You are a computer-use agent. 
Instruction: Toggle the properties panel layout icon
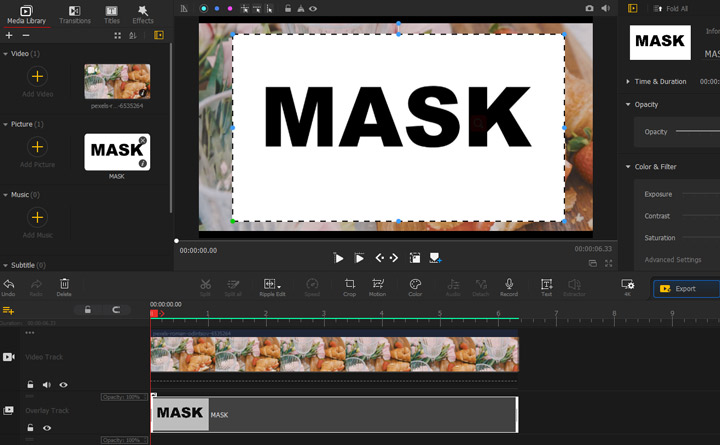632,8
